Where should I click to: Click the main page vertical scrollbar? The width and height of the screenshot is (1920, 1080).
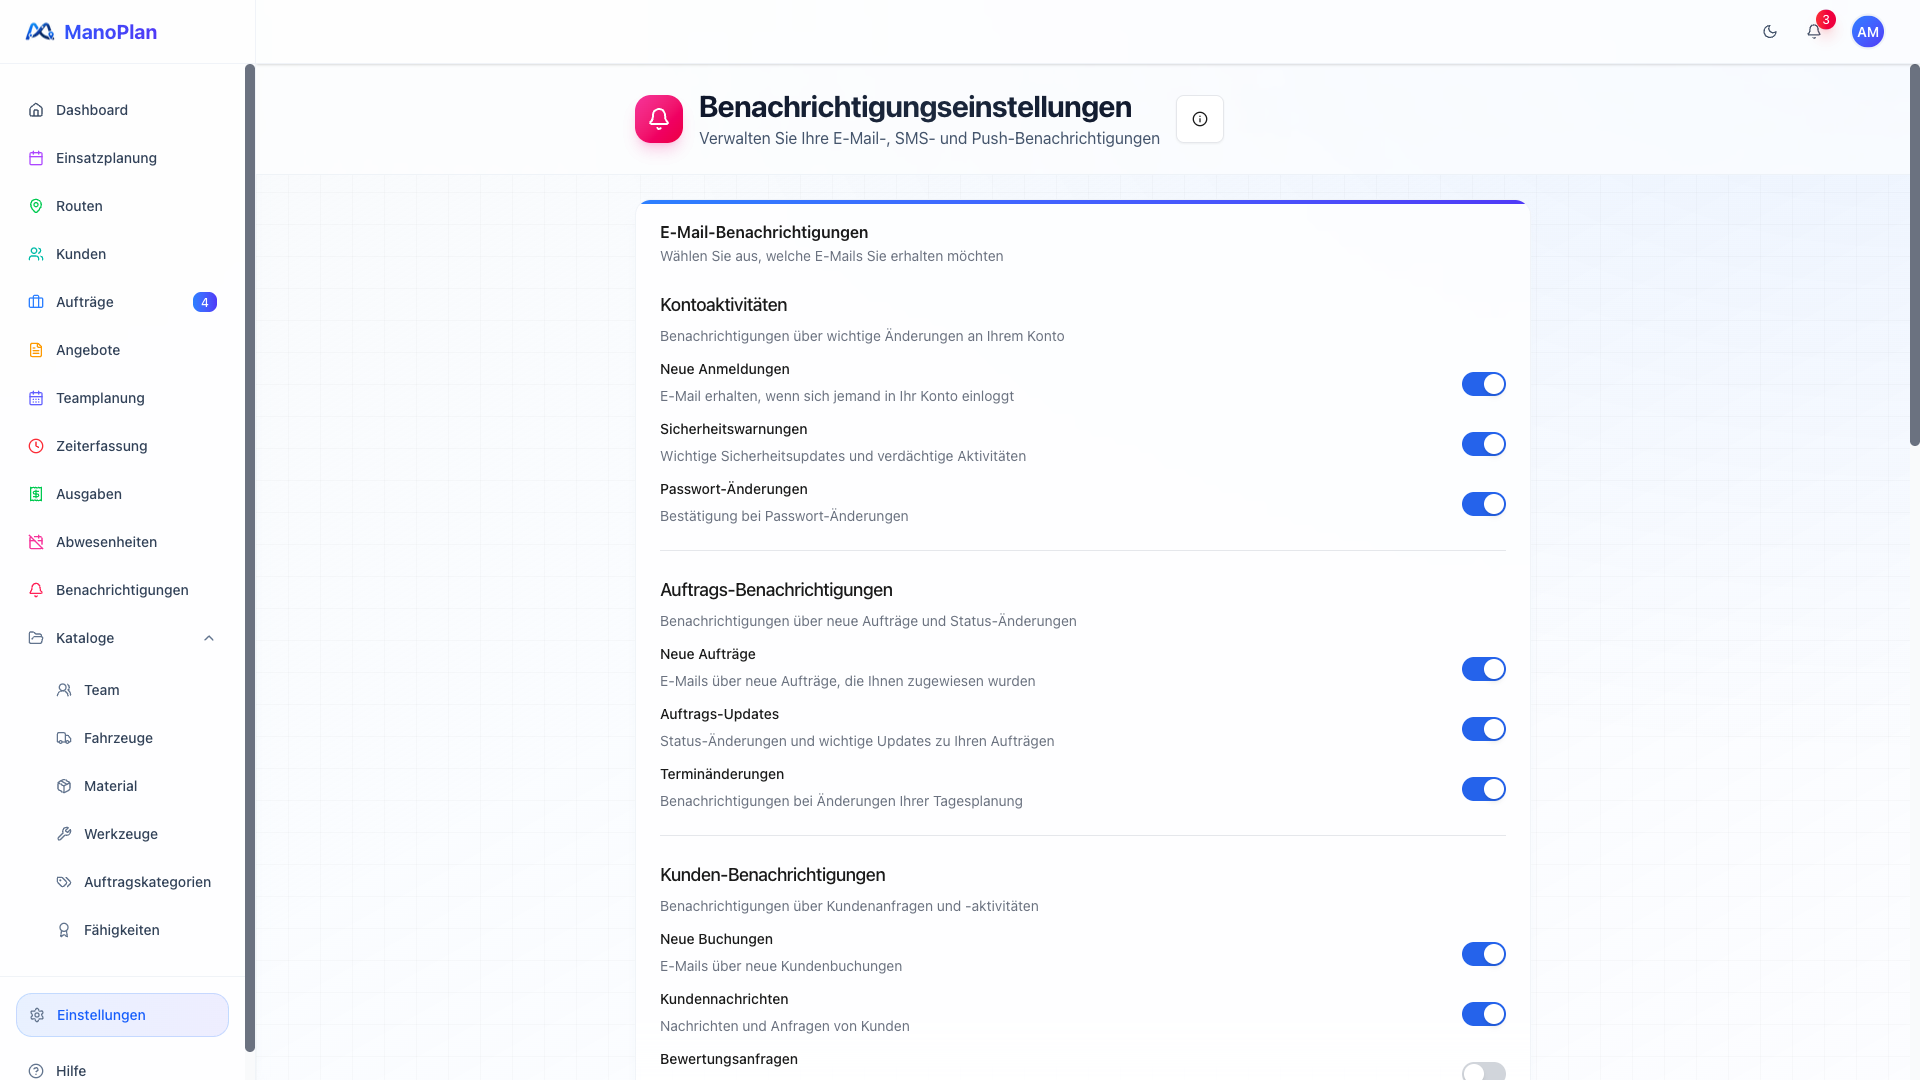(1914, 255)
